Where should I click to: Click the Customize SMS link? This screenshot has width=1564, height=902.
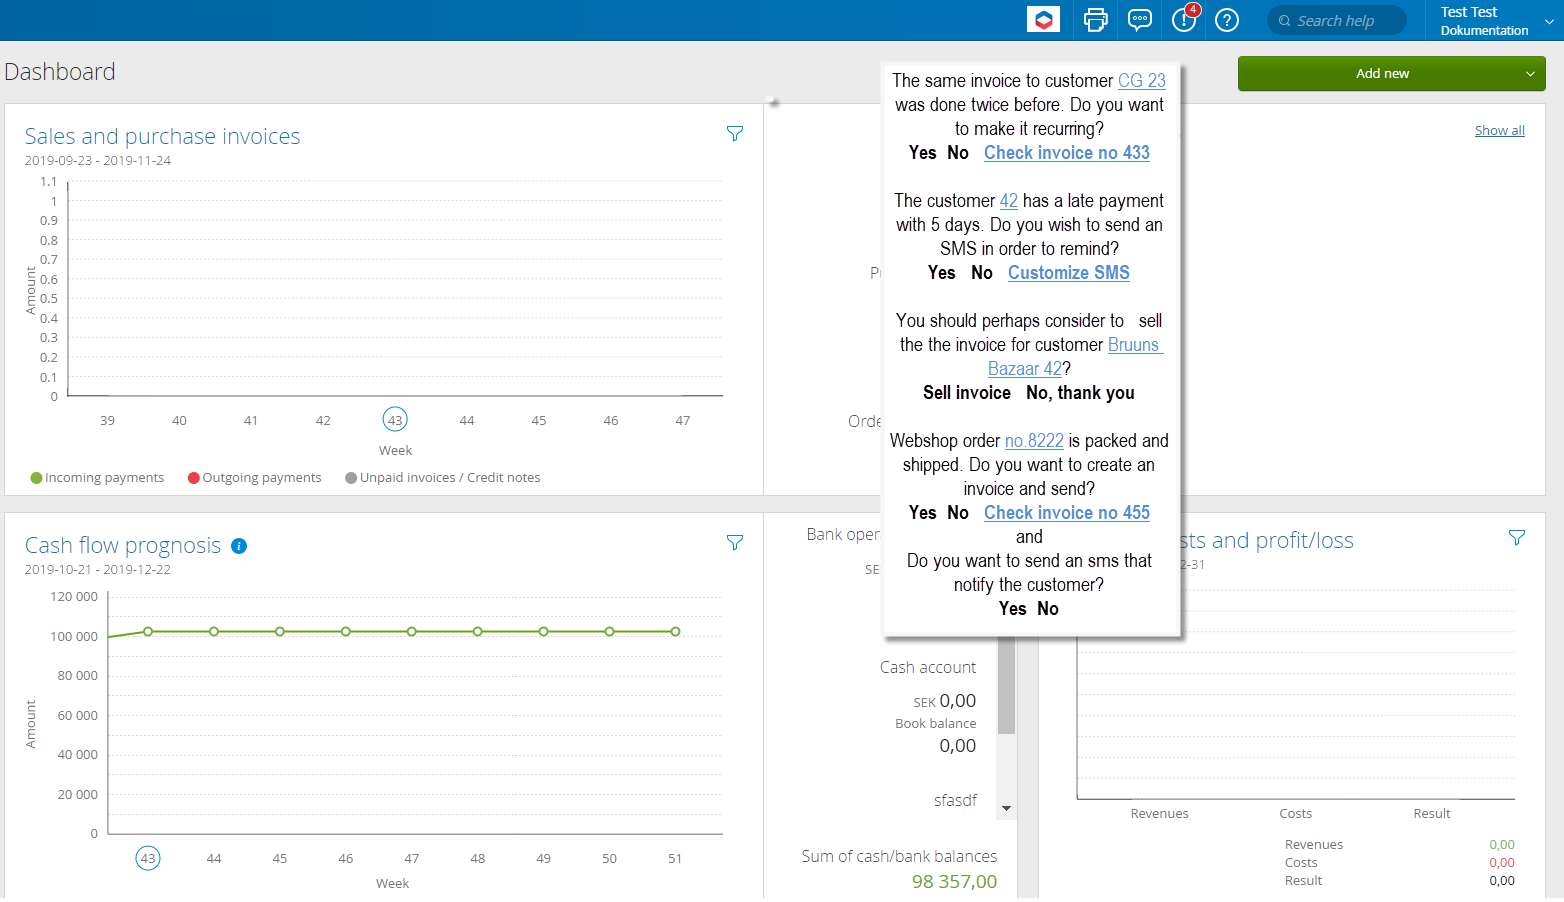(x=1068, y=273)
